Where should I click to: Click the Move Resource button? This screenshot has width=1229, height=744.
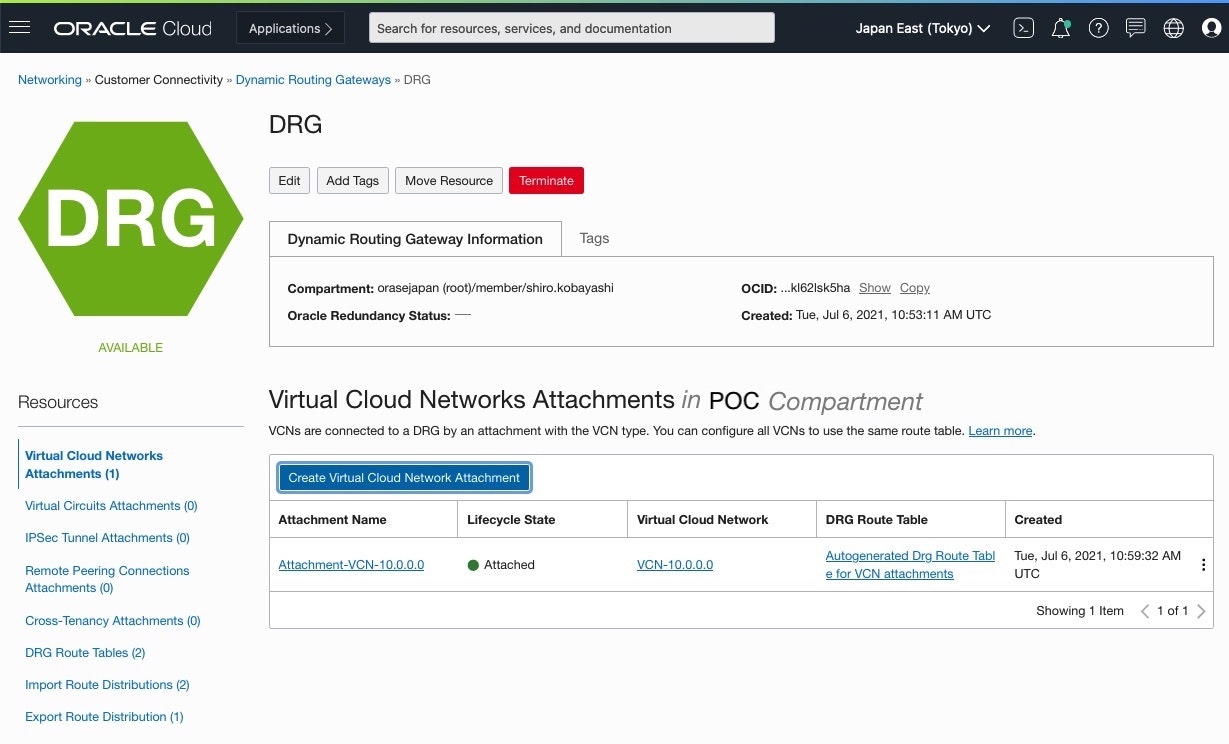(449, 180)
